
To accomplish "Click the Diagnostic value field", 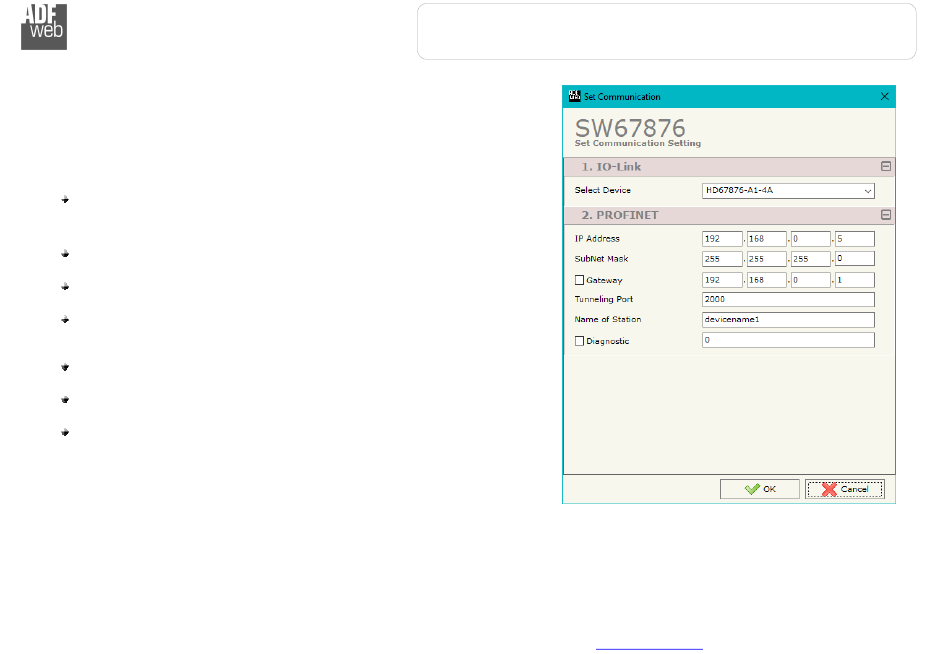I will tap(788, 340).
